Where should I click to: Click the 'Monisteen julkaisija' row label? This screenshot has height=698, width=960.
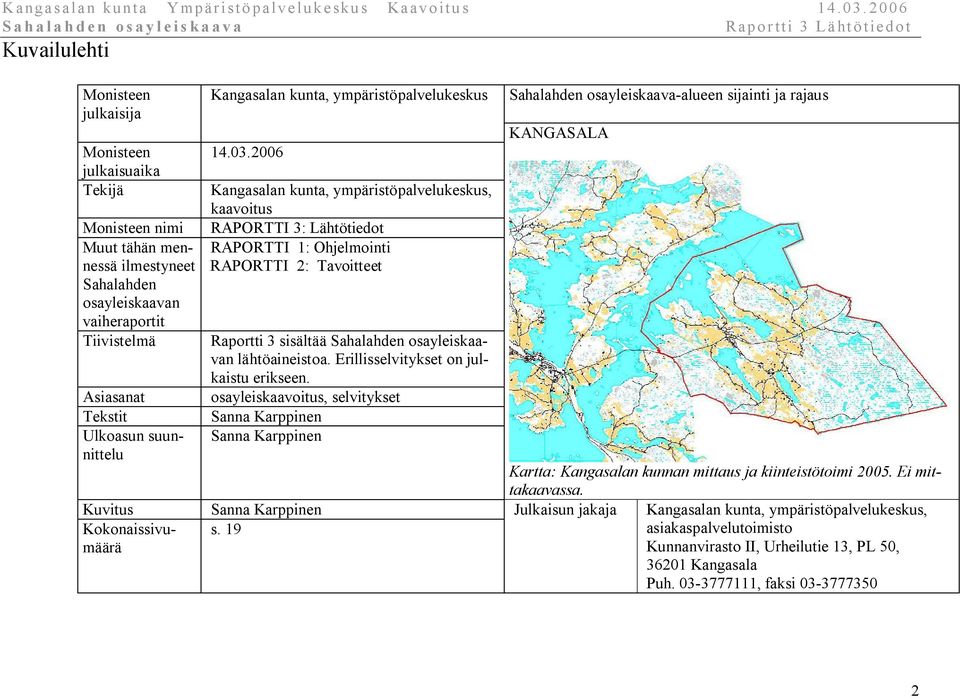tap(116, 104)
